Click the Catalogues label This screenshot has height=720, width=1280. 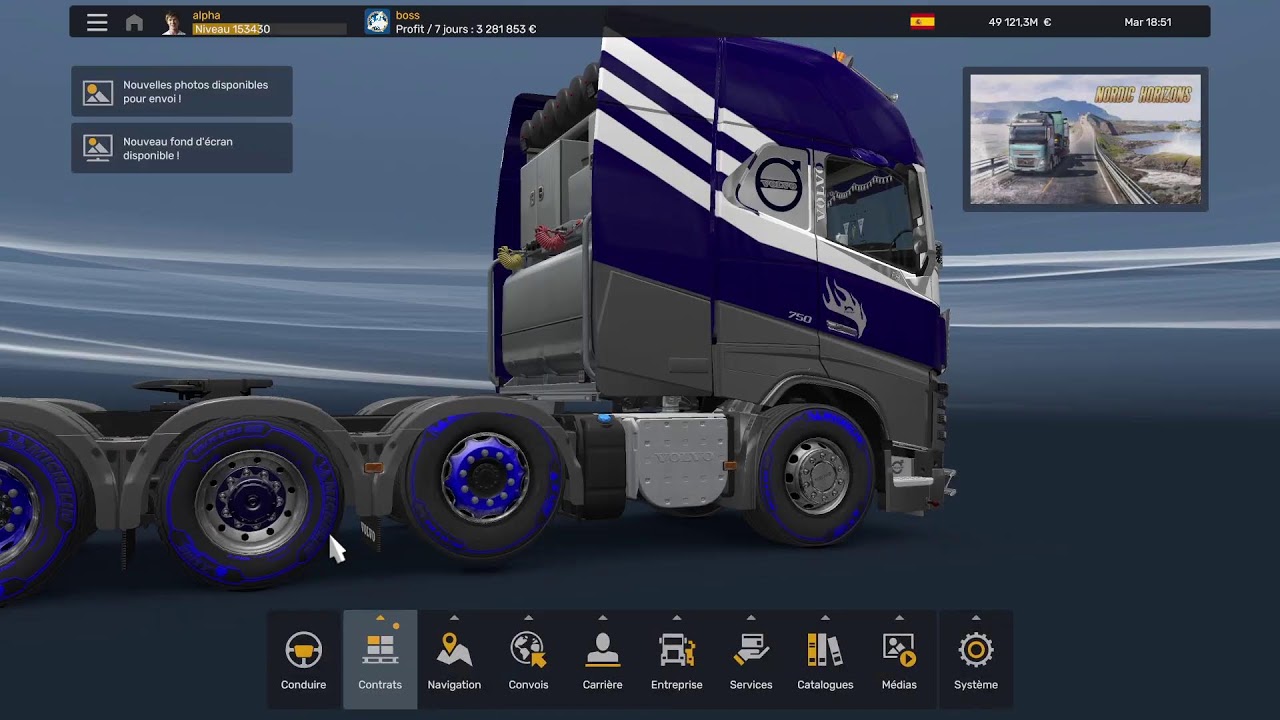825,685
